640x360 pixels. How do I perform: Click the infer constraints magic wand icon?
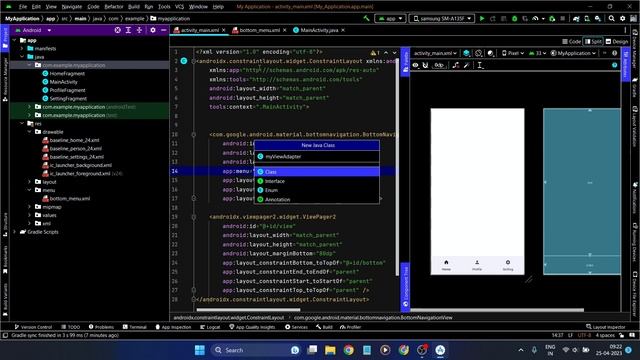[x=467, y=65]
